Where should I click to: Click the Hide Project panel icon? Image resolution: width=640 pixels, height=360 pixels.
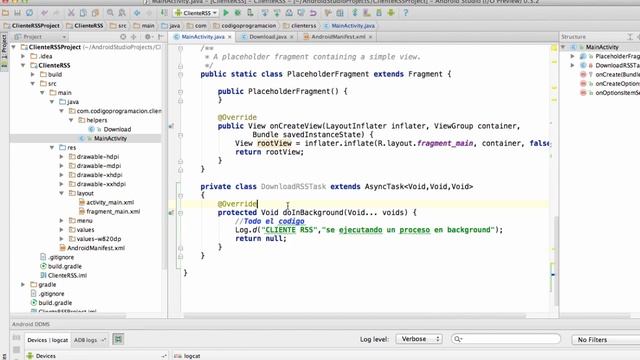[x=161, y=37]
